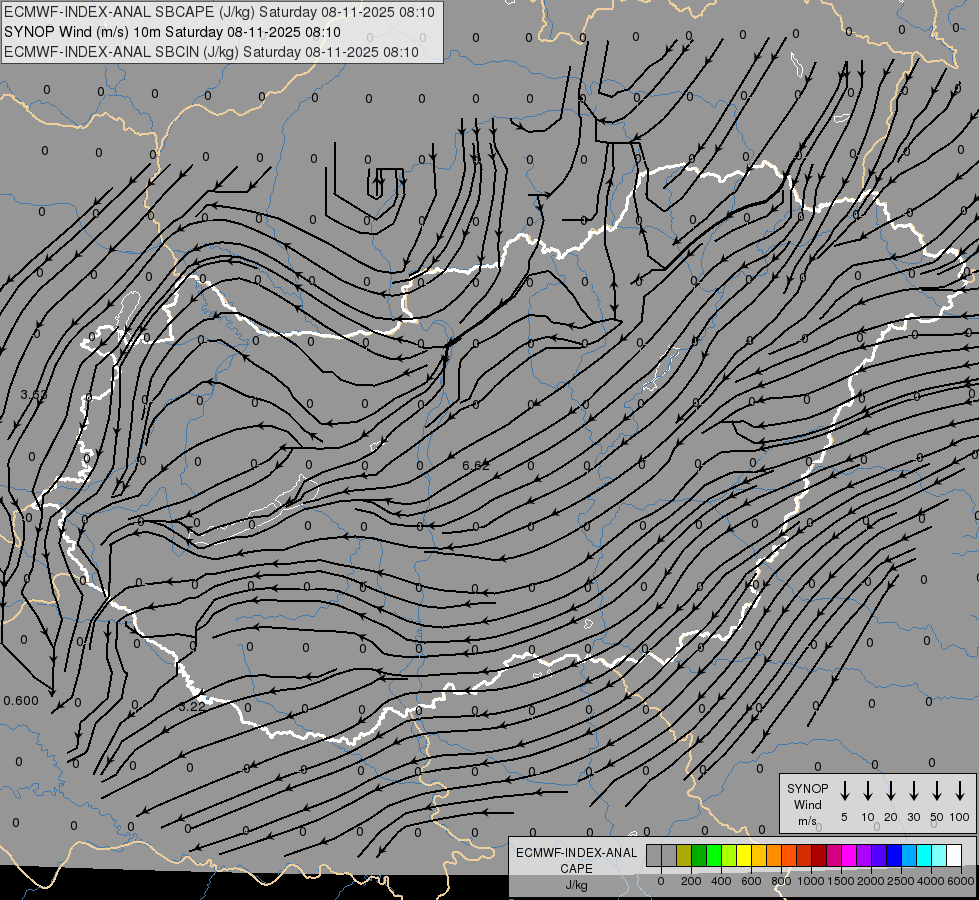The width and height of the screenshot is (979, 900).
Task: Click the 5 m/s wind arrow in legend
Action: point(844,791)
